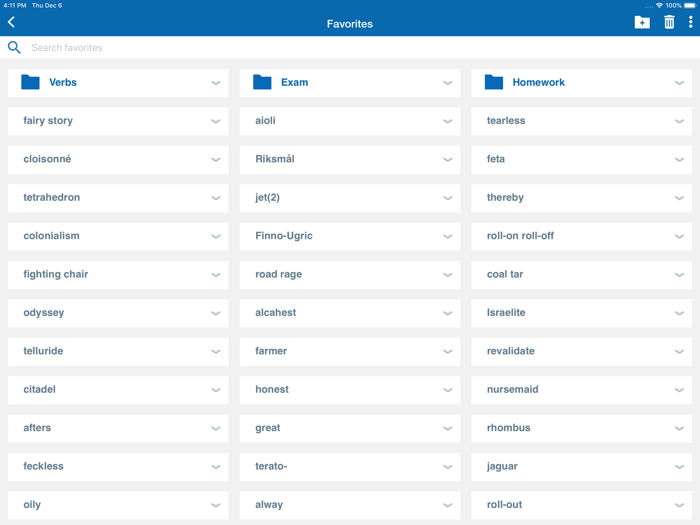Viewport: 700px width, 525px height.
Task: Expand the chevron for road rage
Action: click(447, 275)
